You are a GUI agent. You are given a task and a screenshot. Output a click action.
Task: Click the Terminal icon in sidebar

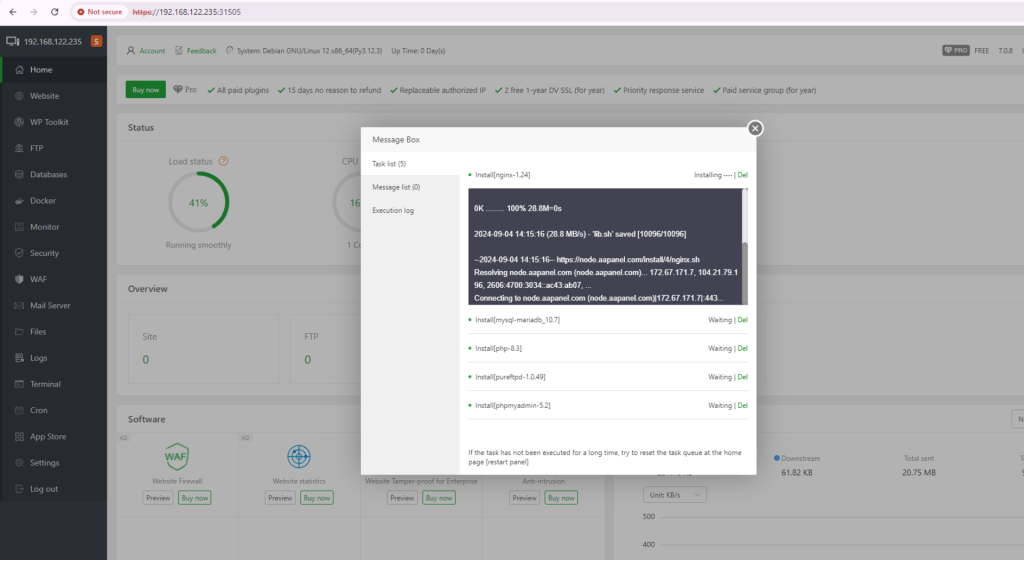19,384
